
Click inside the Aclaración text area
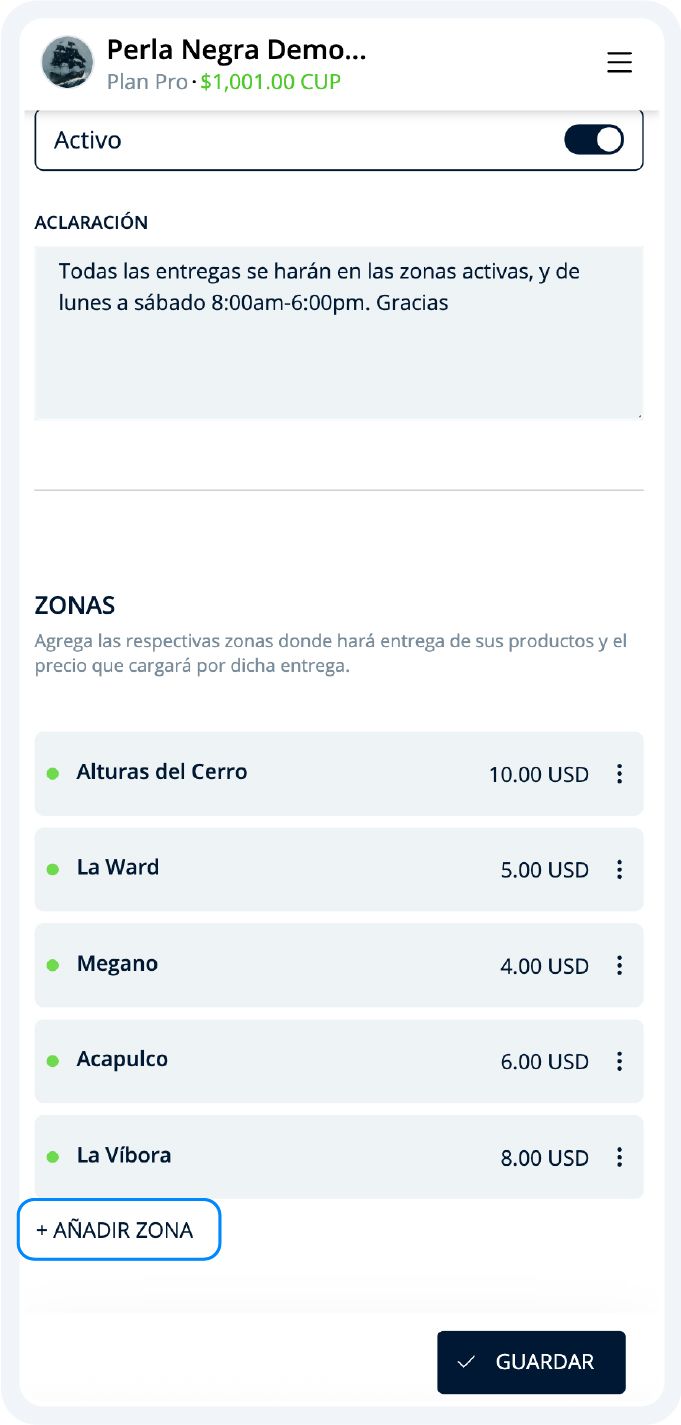[x=339, y=328]
